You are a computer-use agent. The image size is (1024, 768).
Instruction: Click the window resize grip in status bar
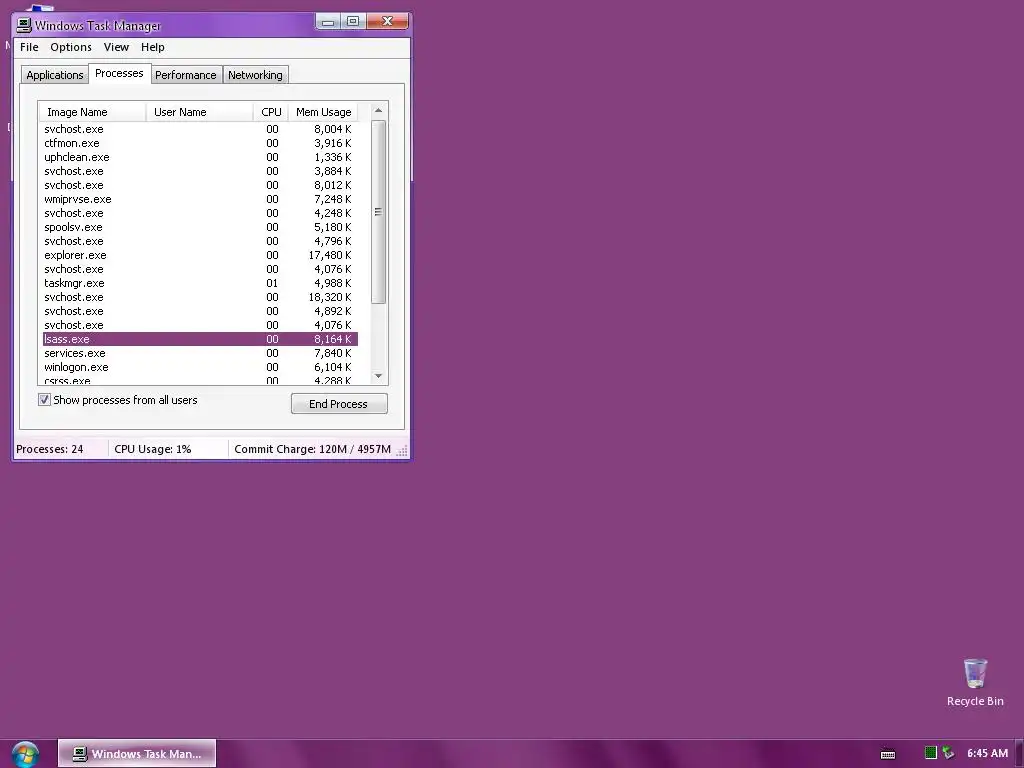click(402, 451)
